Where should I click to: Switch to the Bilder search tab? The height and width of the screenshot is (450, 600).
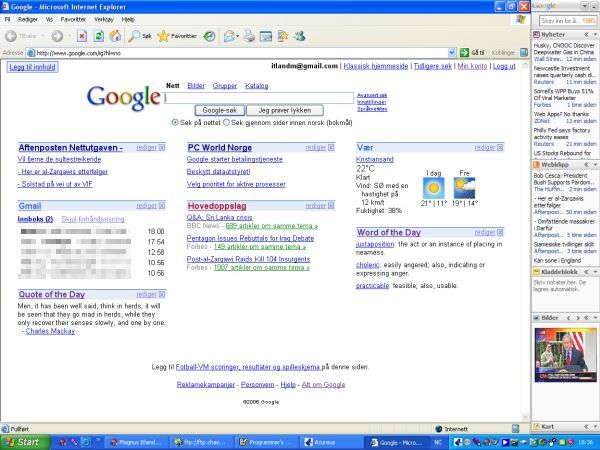196,86
